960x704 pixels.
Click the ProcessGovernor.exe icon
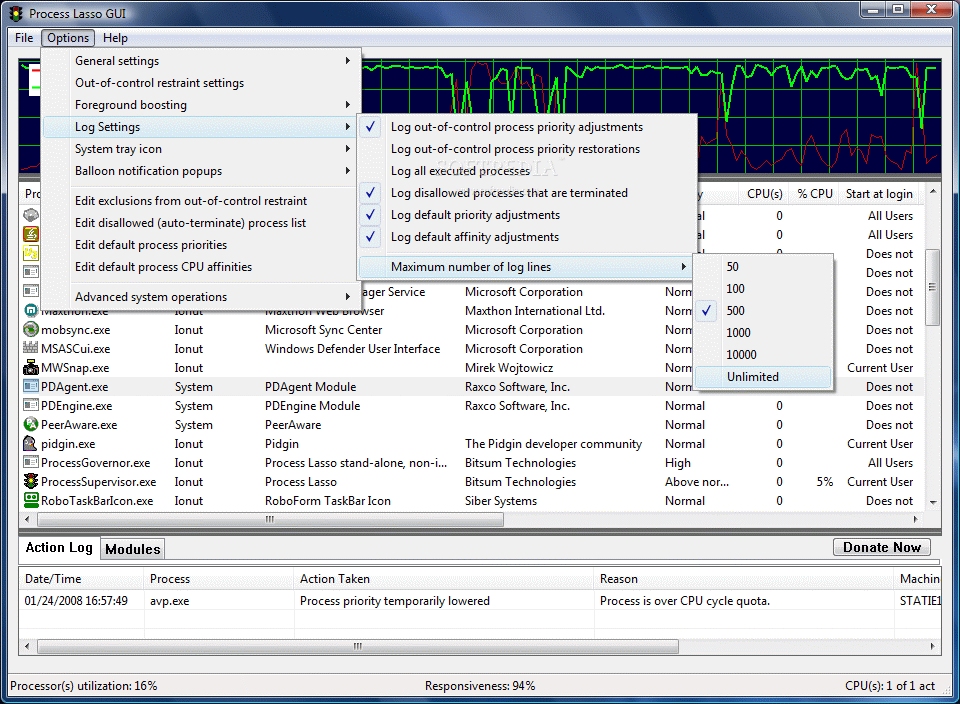point(31,462)
